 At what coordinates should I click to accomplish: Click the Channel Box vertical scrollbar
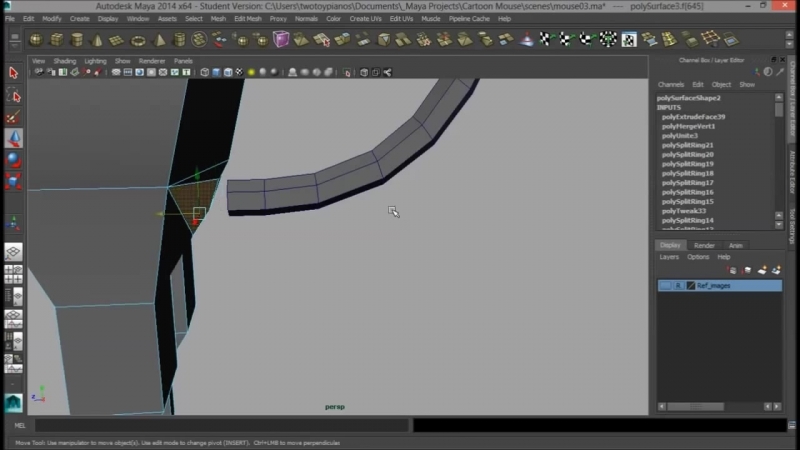779,109
